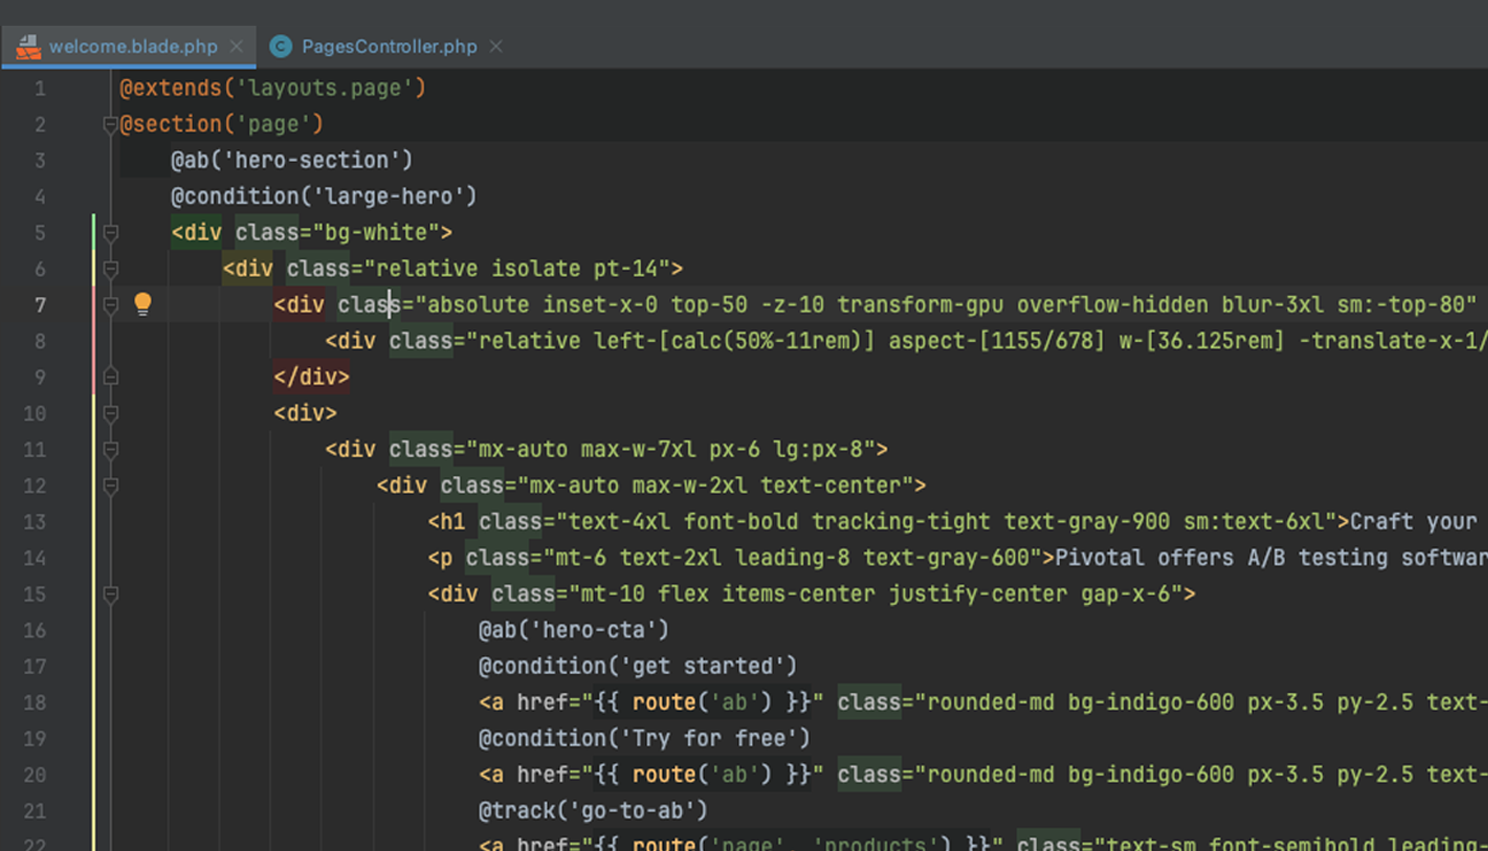1488x851 pixels.
Task: Click line number 18 in the gutter
Action: click(35, 702)
